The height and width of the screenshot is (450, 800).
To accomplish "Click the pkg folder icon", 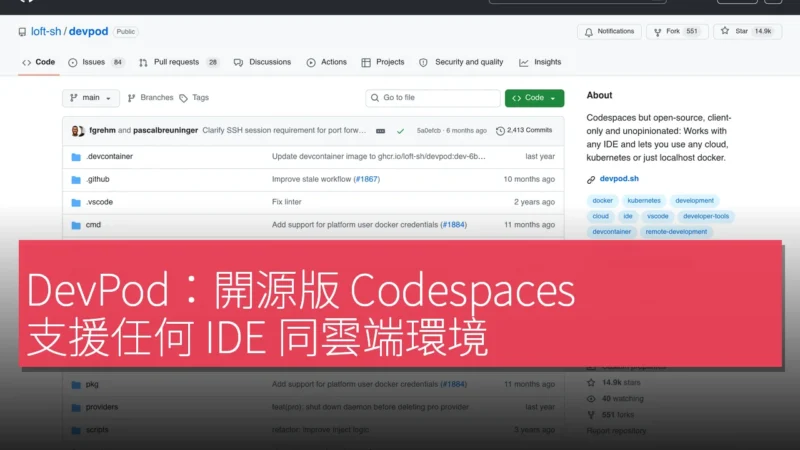I will tap(76, 385).
